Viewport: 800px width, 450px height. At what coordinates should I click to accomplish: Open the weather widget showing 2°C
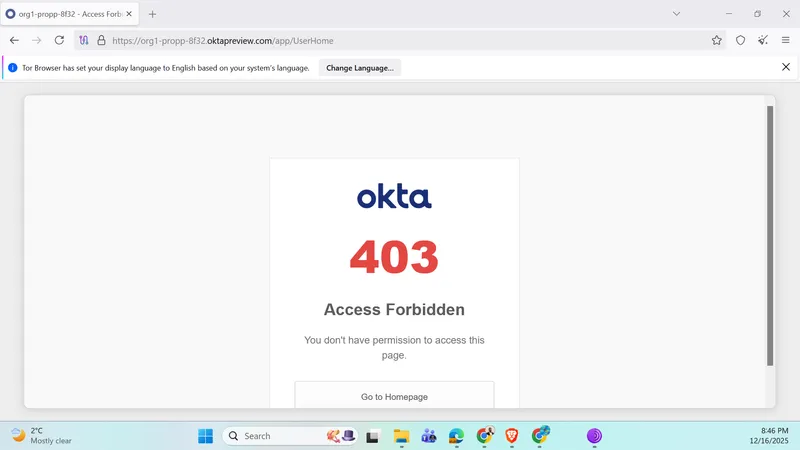(42, 436)
